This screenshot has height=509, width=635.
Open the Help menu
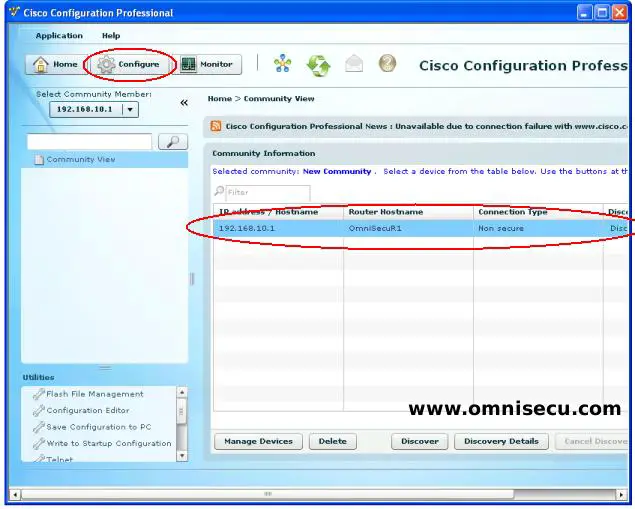click(x=111, y=36)
